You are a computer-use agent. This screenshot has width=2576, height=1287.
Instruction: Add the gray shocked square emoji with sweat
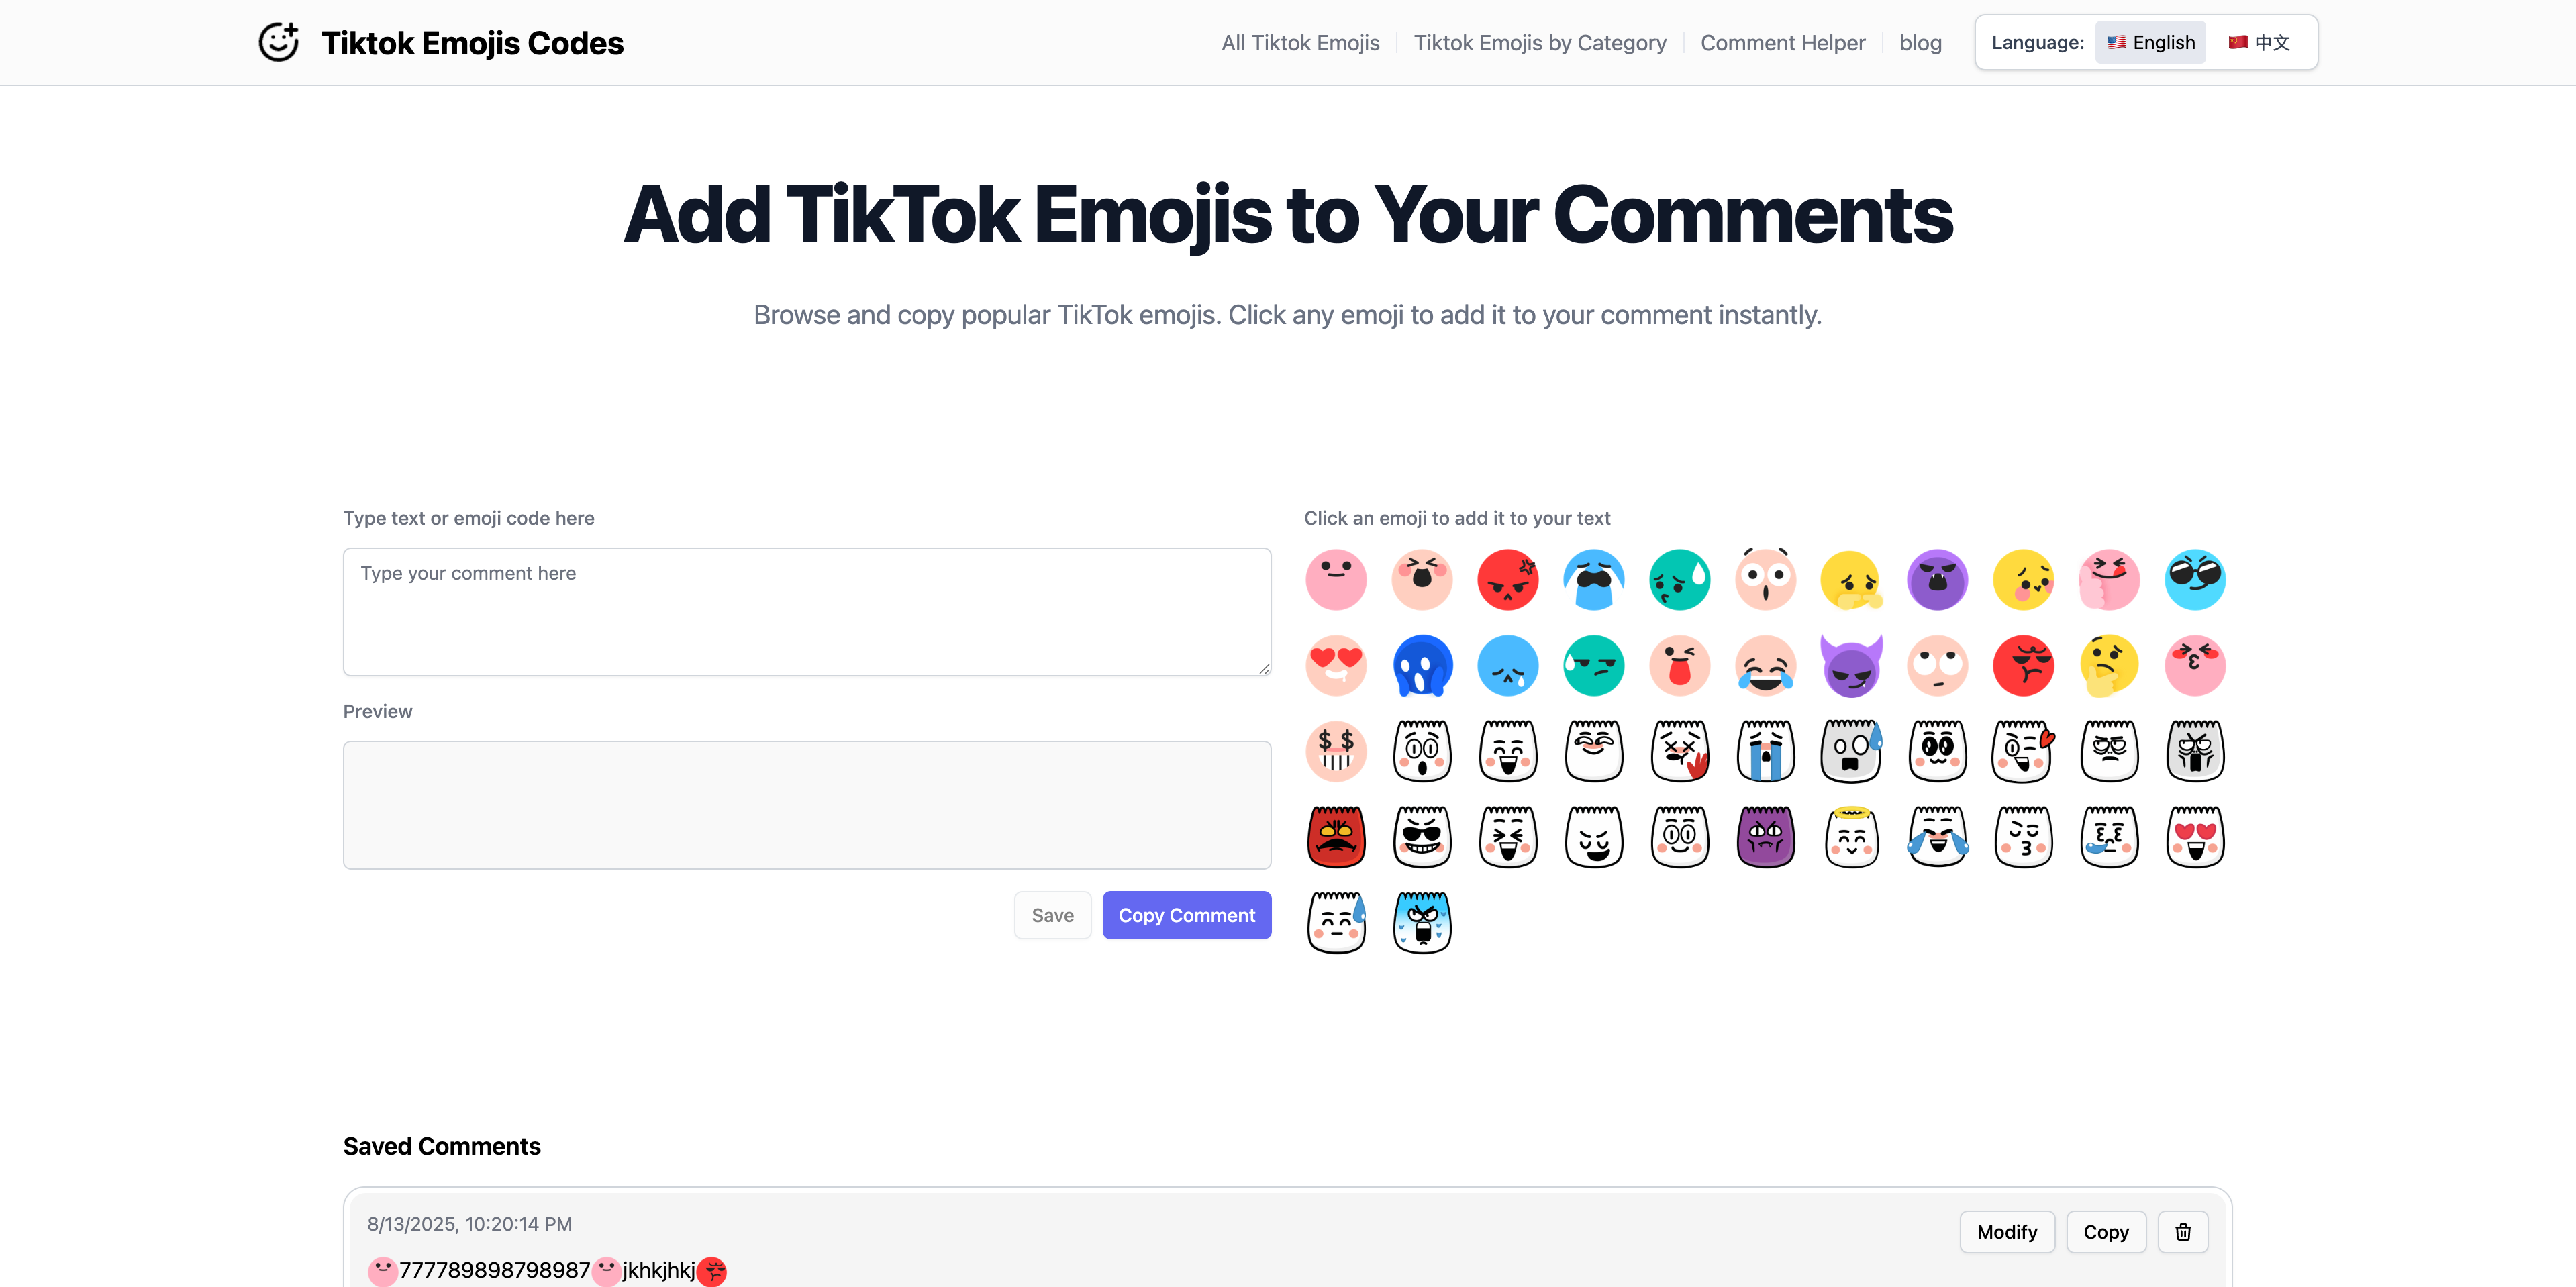[1852, 751]
